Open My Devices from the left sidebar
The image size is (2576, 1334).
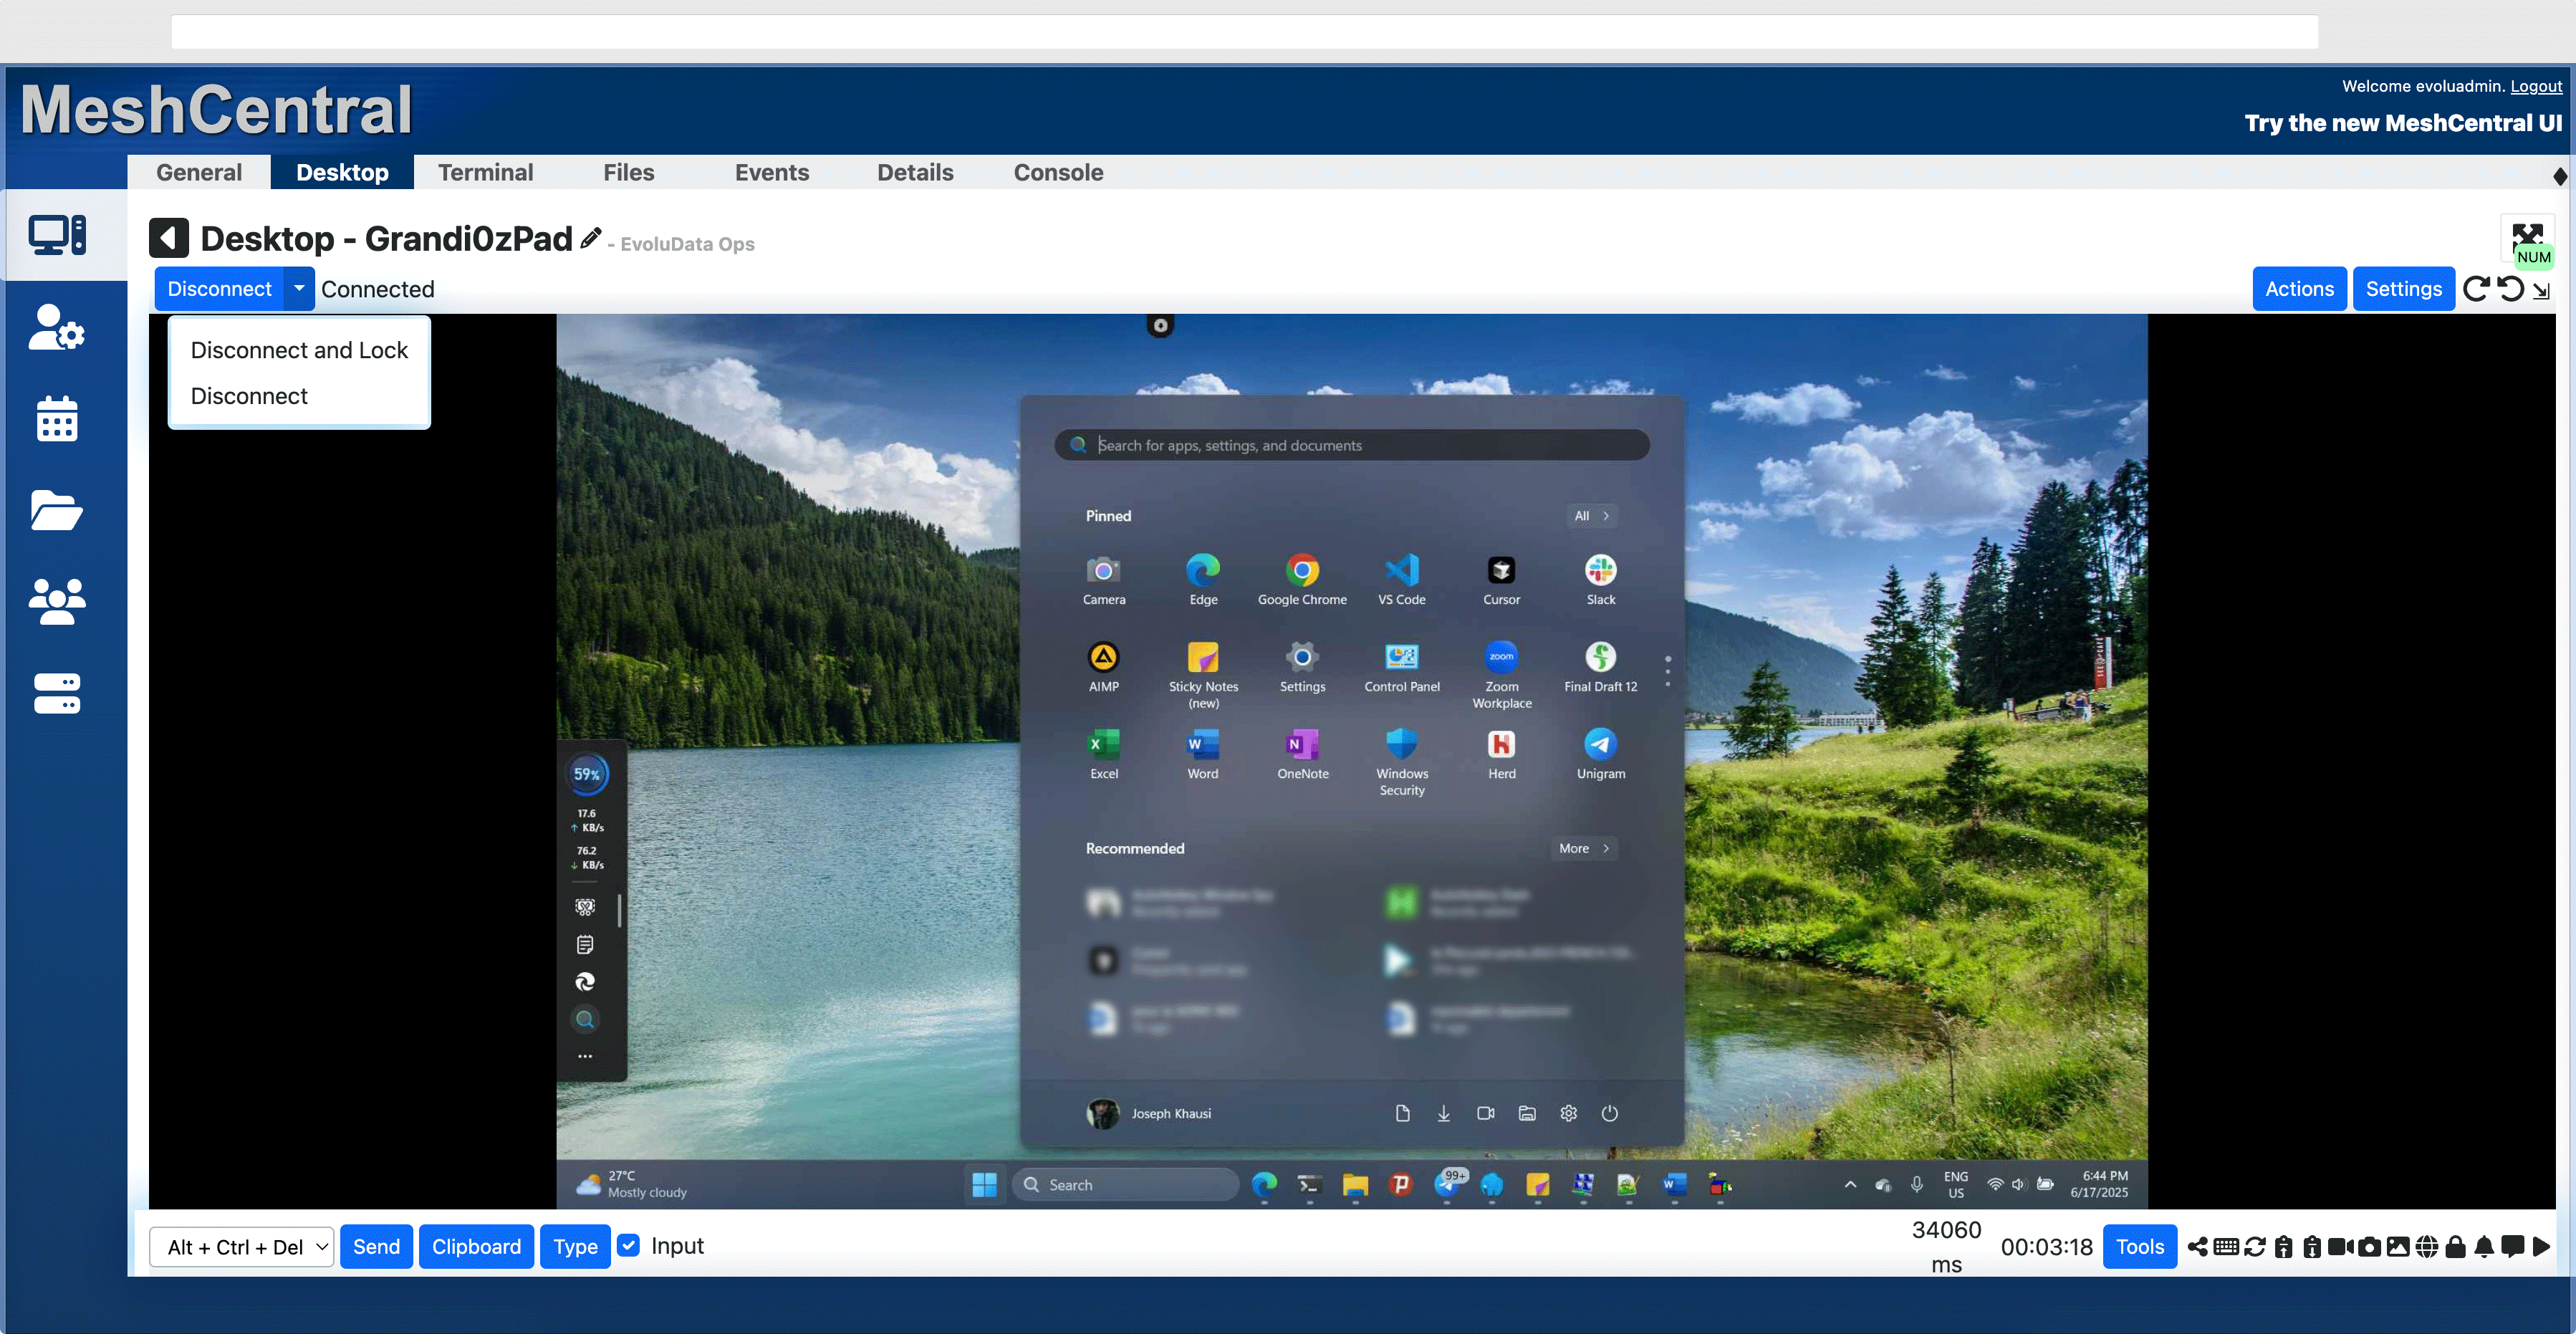point(57,236)
